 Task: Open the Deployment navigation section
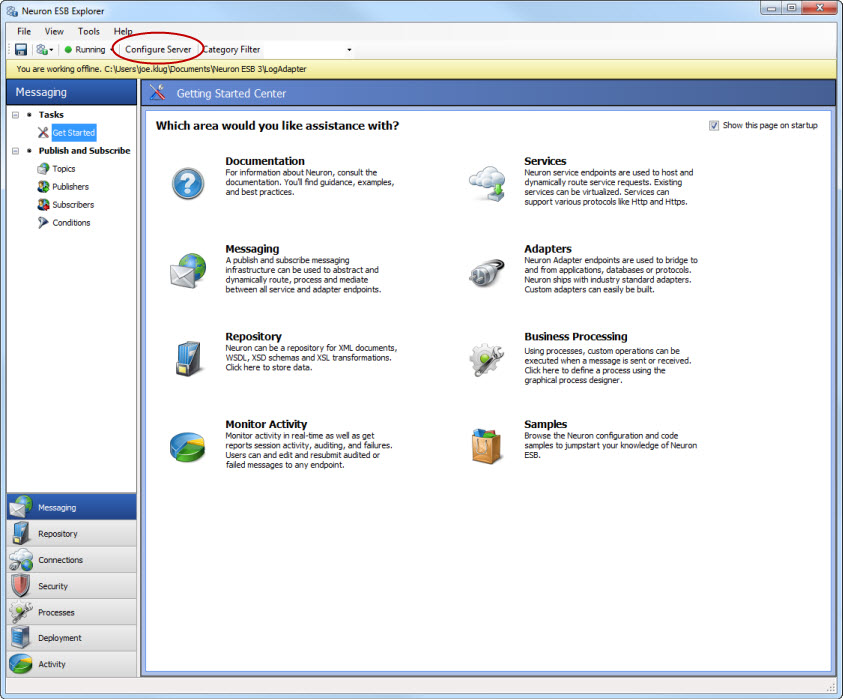pos(70,638)
